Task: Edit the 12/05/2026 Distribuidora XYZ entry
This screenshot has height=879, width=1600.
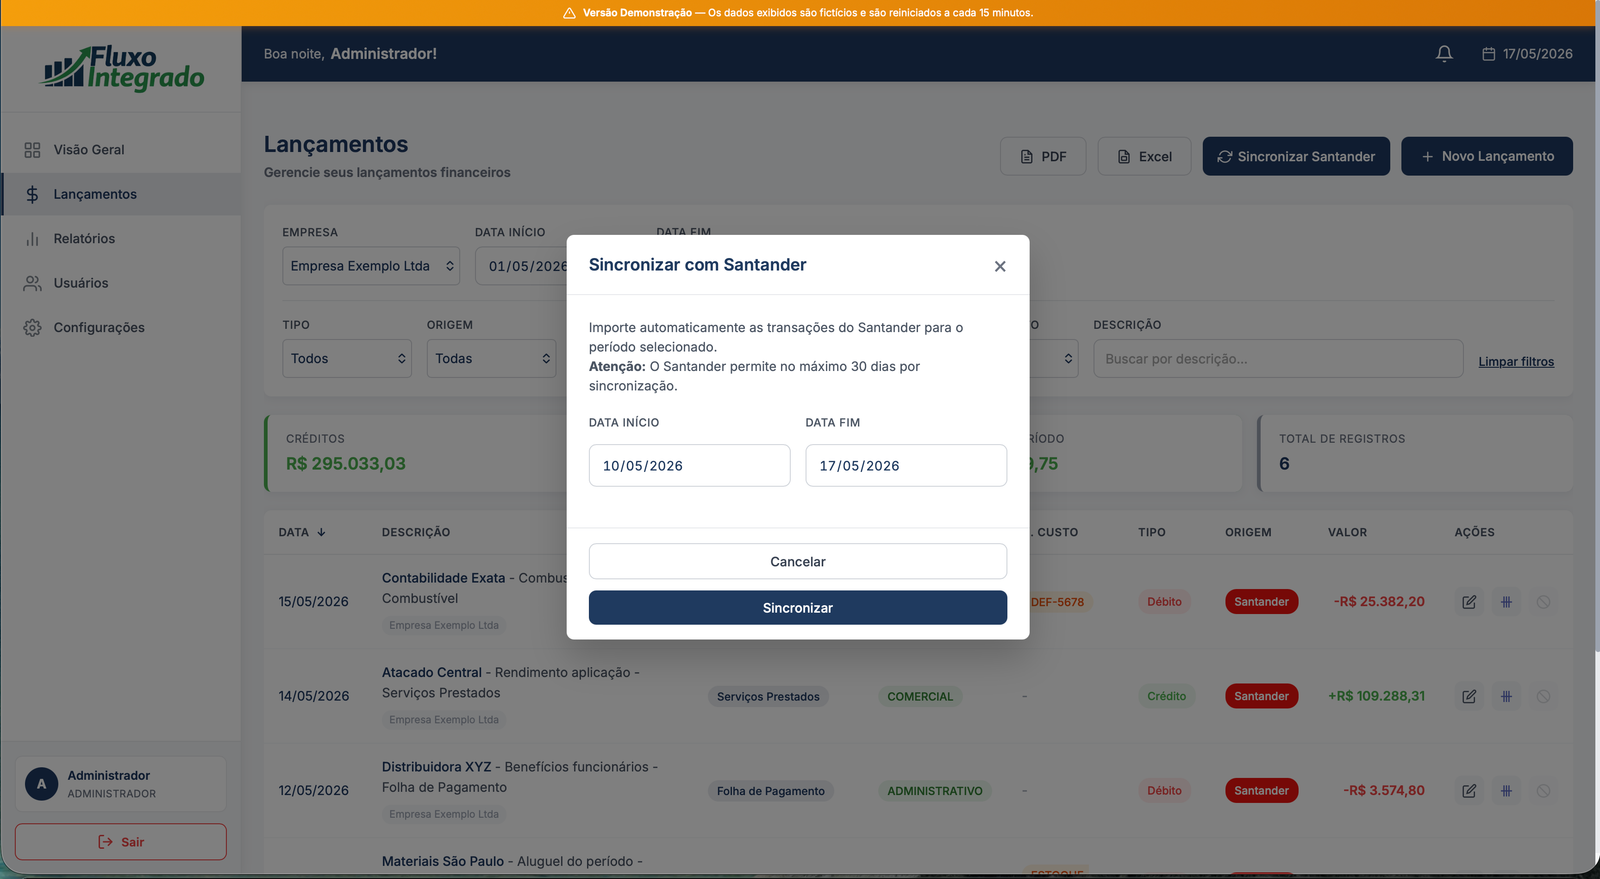Action: (1469, 791)
